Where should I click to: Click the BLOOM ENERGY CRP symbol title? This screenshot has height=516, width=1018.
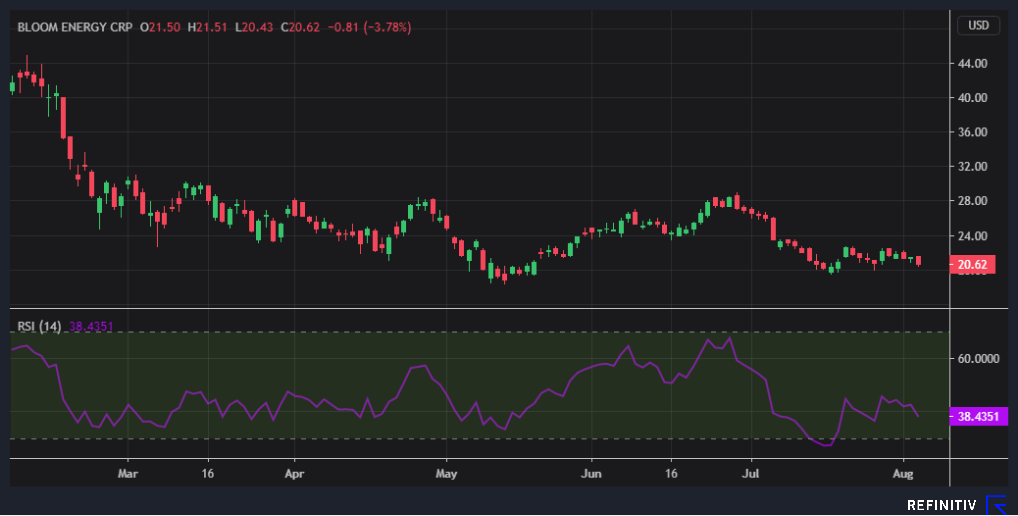point(75,27)
